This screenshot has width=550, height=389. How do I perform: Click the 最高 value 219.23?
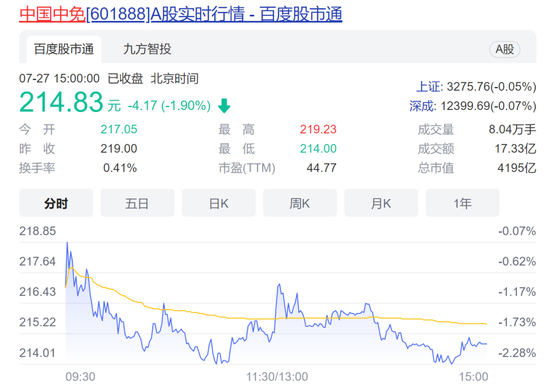pyautogui.click(x=318, y=129)
